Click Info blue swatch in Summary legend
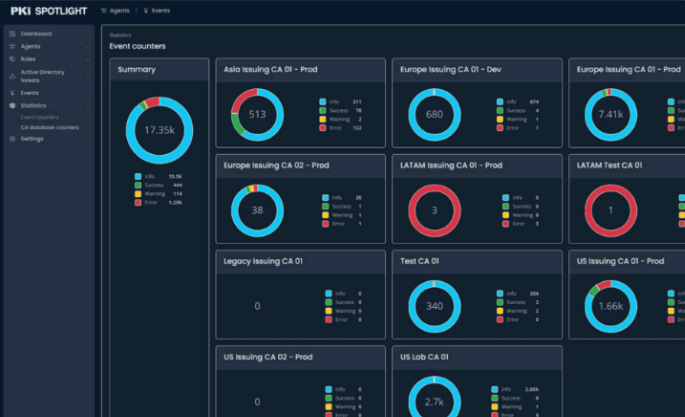Image resolution: width=685 pixels, height=417 pixels. [x=138, y=176]
